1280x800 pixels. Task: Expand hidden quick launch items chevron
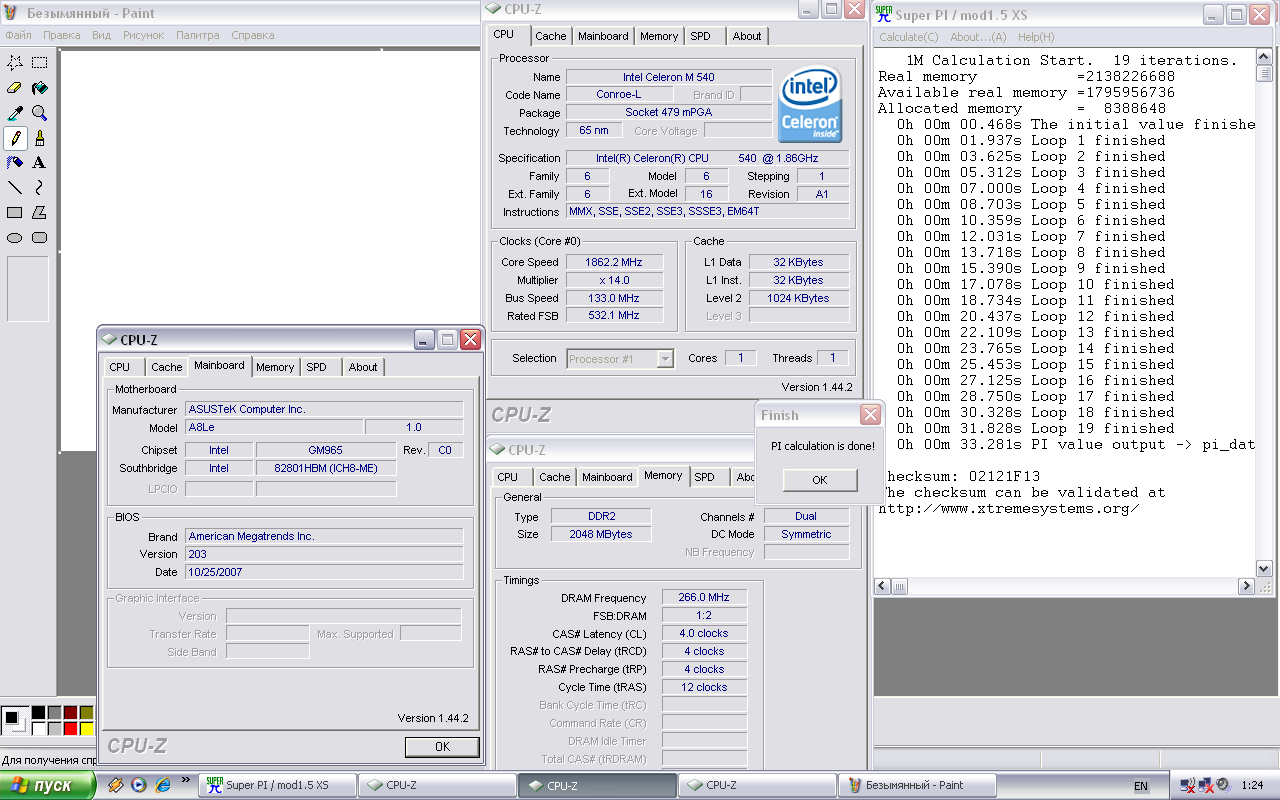coord(186,780)
